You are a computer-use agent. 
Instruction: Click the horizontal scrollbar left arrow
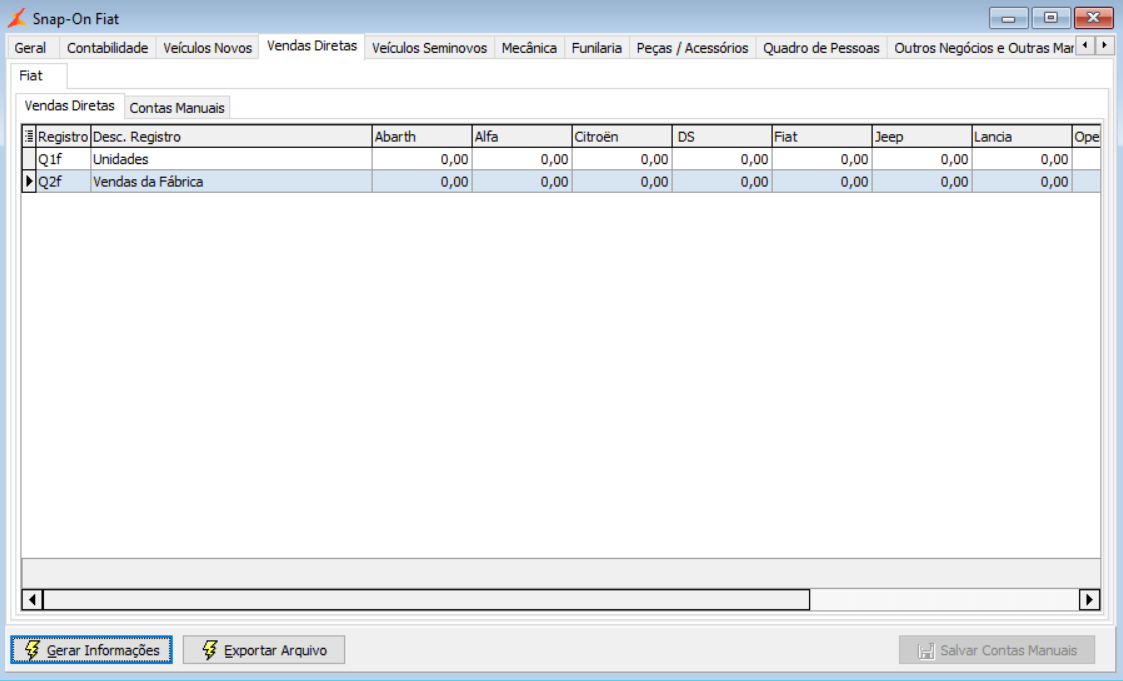[32, 599]
